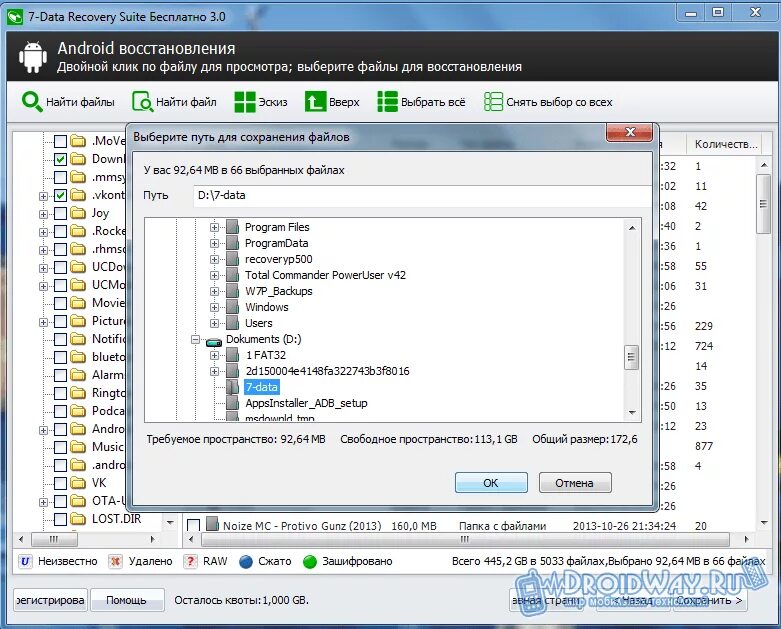Click the Program Files folder icon
The image size is (781, 629).
(x=232, y=227)
